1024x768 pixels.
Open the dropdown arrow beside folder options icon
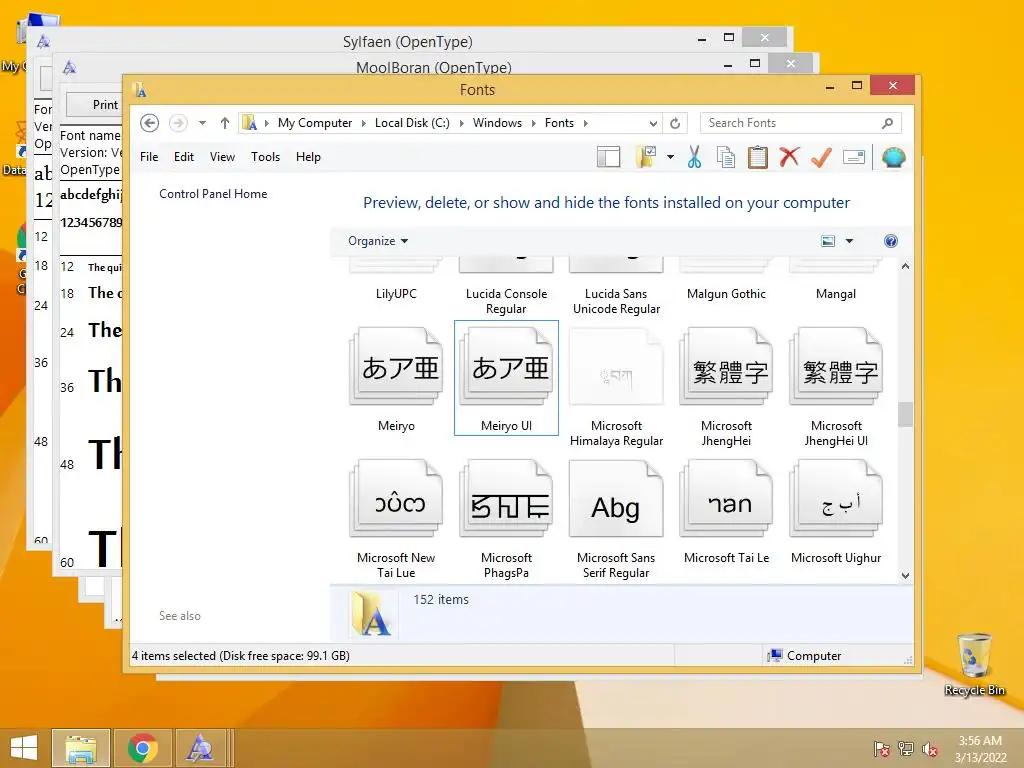pyautogui.click(x=670, y=157)
